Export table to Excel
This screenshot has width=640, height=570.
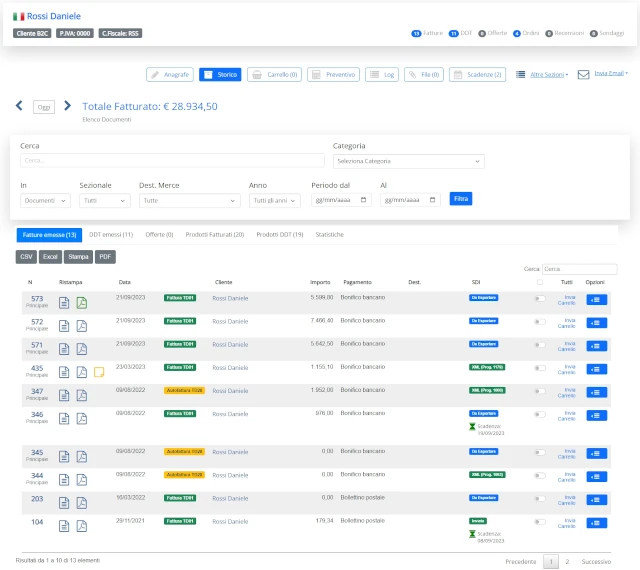click(x=50, y=257)
